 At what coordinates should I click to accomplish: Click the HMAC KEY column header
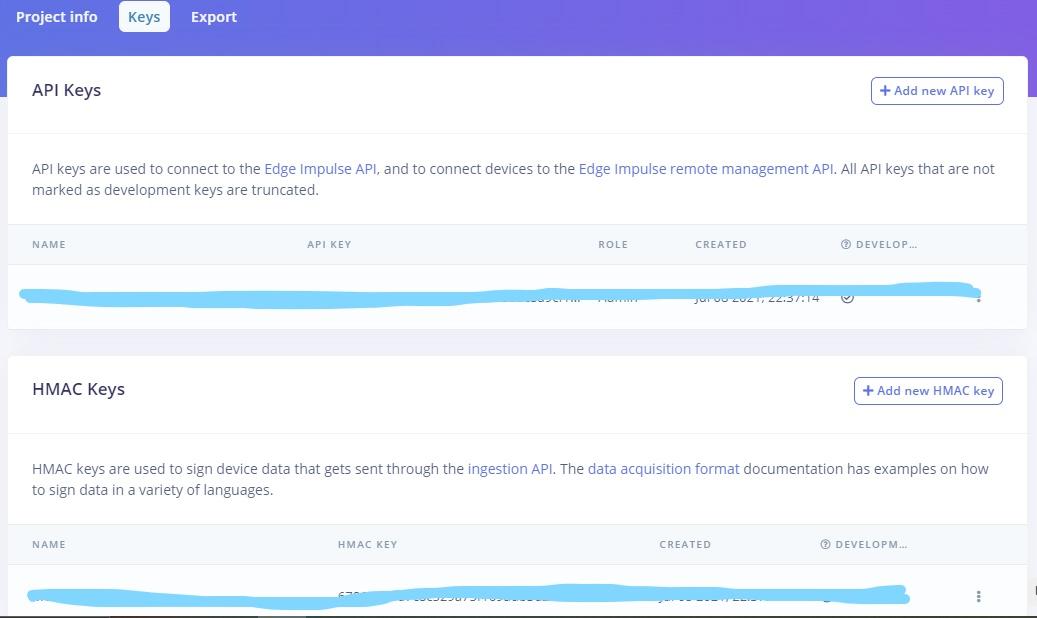367,545
